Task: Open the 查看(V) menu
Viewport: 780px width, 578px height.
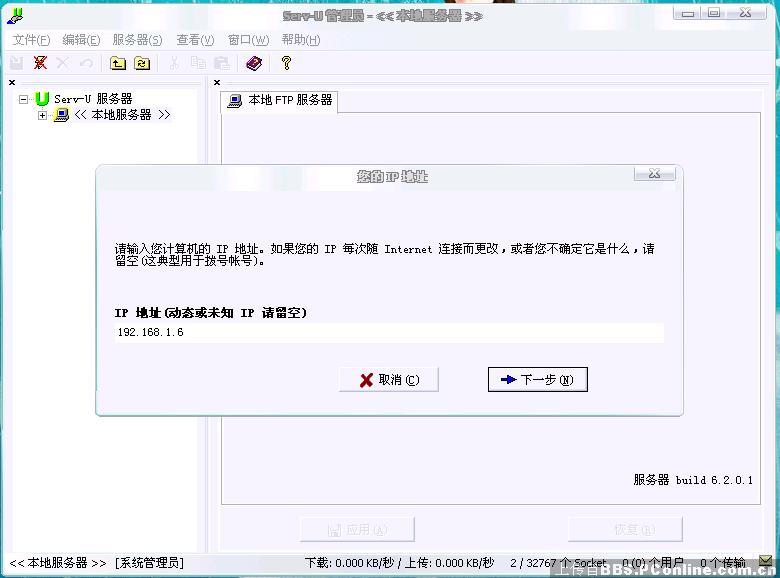Action: 195,40
